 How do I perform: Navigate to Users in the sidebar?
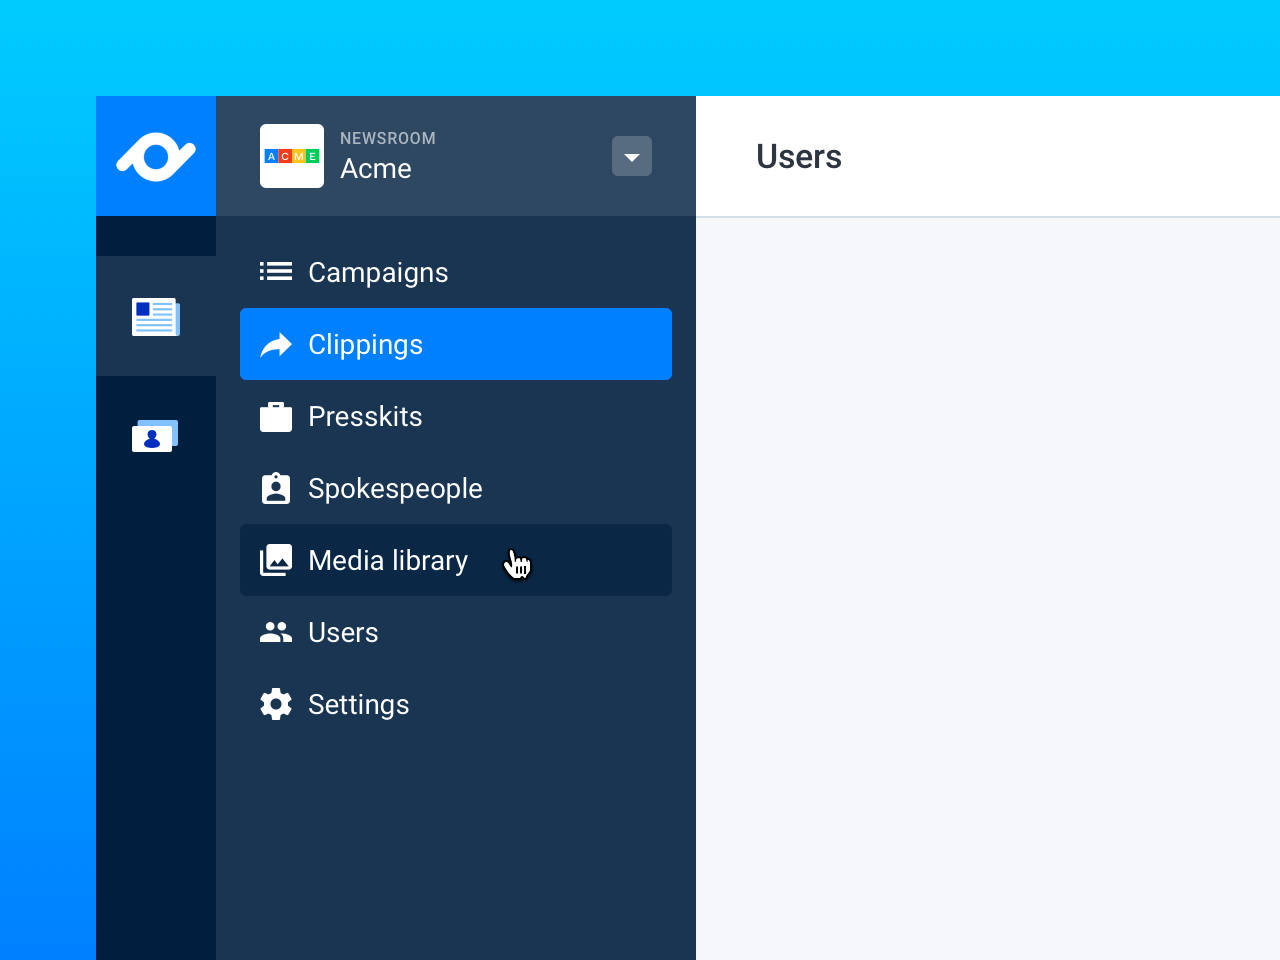click(456, 632)
